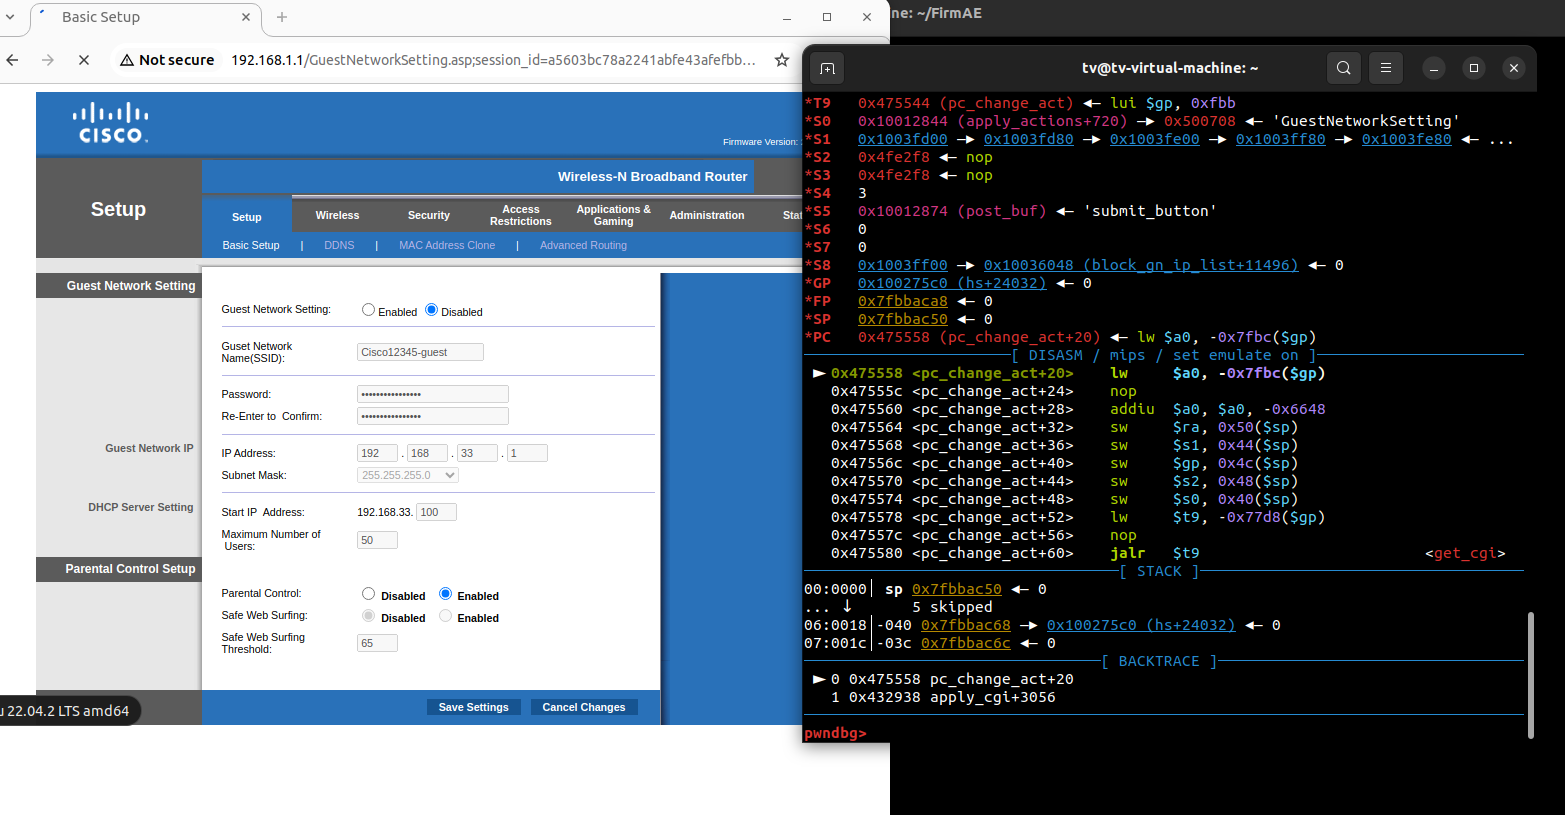This screenshot has width=1565, height=815.
Task: Select Safe Web Surfing Enabled radio
Action: point(446,616)
